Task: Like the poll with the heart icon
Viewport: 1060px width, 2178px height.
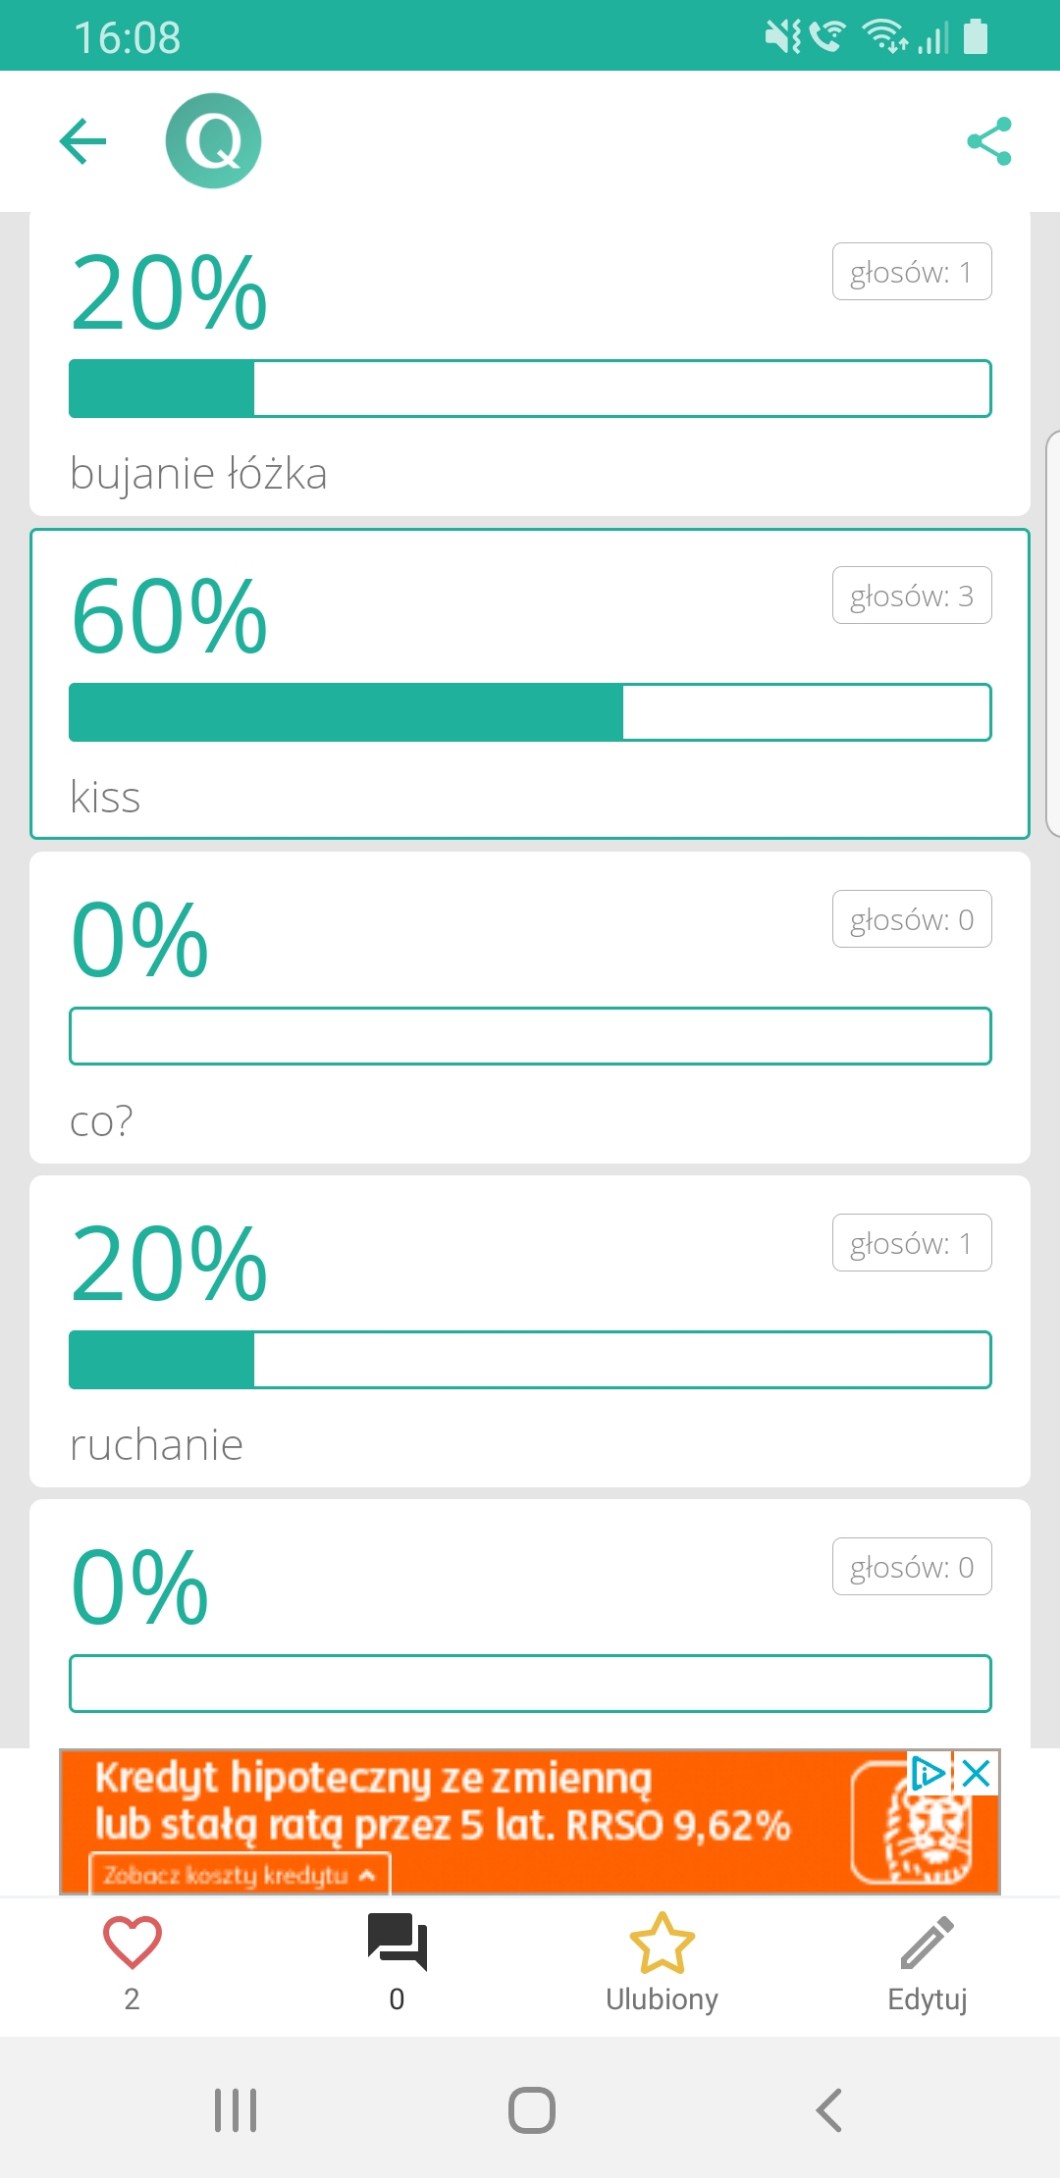Action: coord(132,1943)
